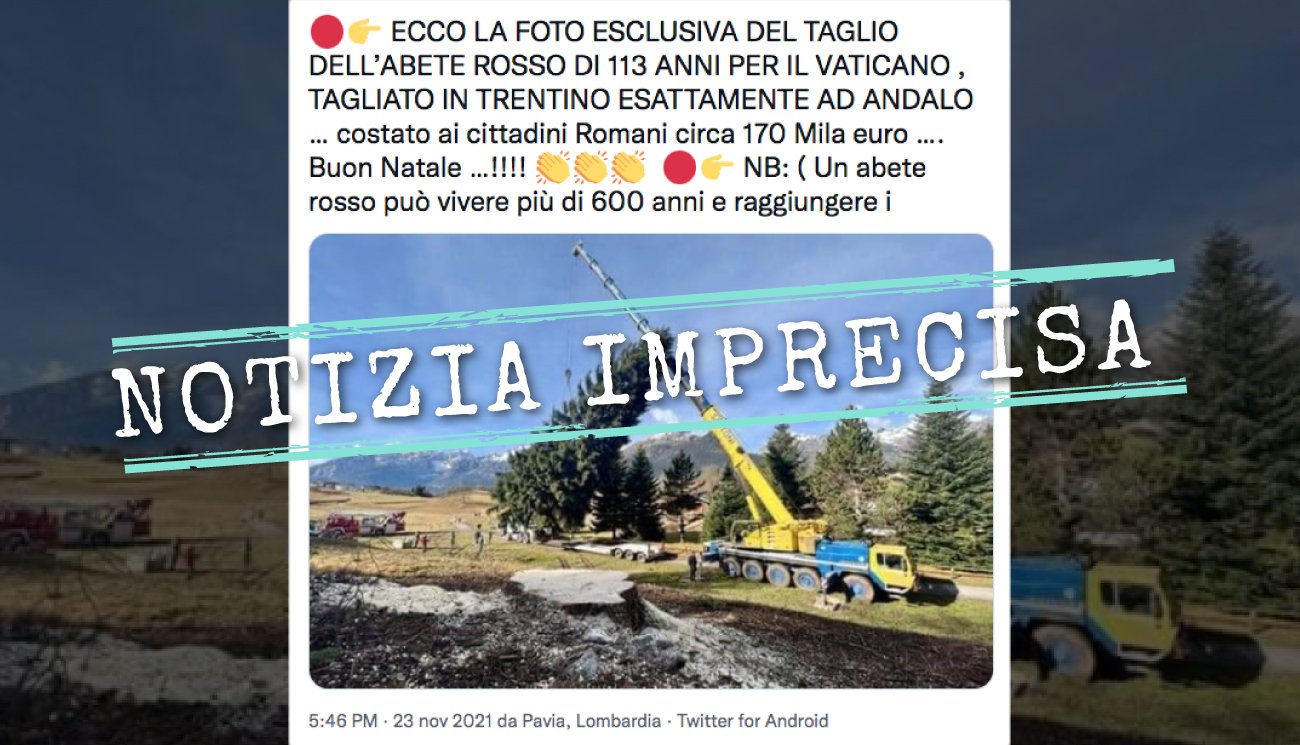Open the tweet's attached crane photo

point(651,461)
